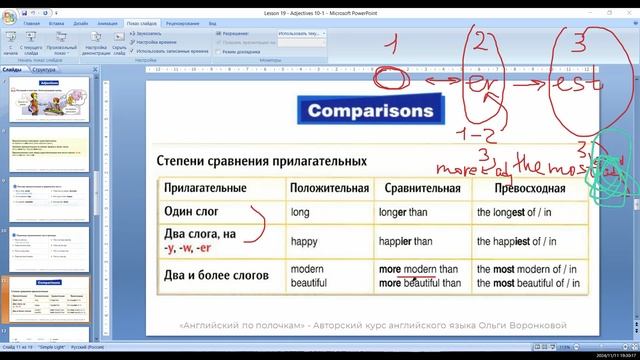
Task: Click the 'long' table cell
Action: 329,212
